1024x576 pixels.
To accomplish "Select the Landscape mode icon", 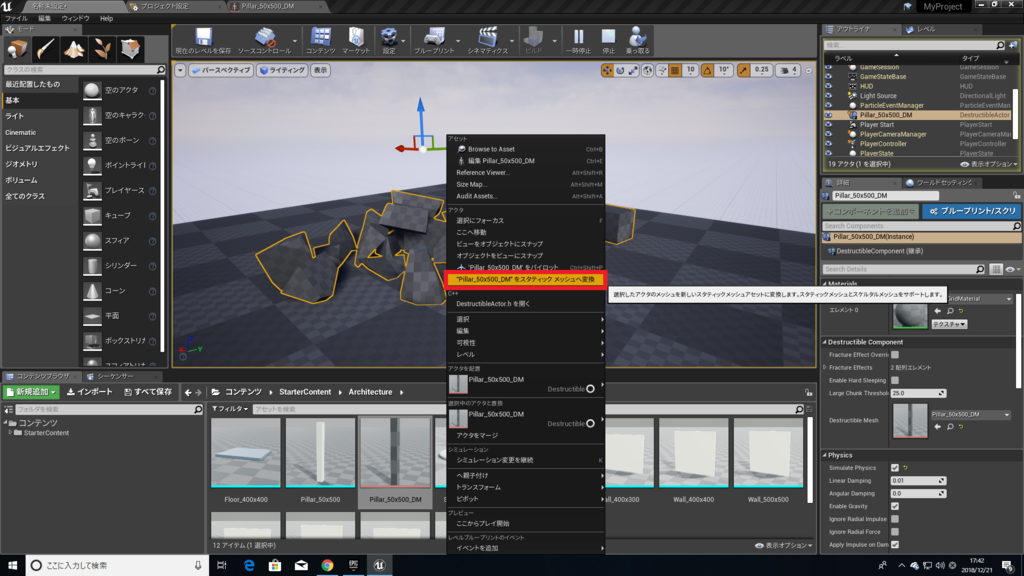I will click(x=74, y=49).
